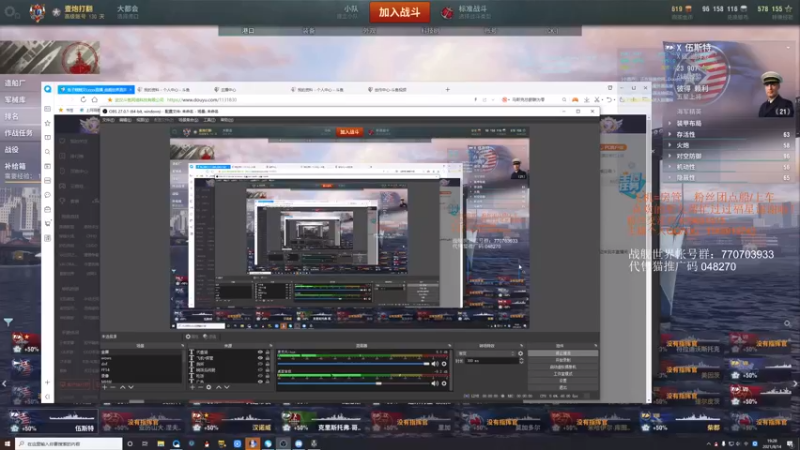Viewport: 800px width, 450px height.
Task: Open 文件 menu in OBS
Action: click(108, 120)
